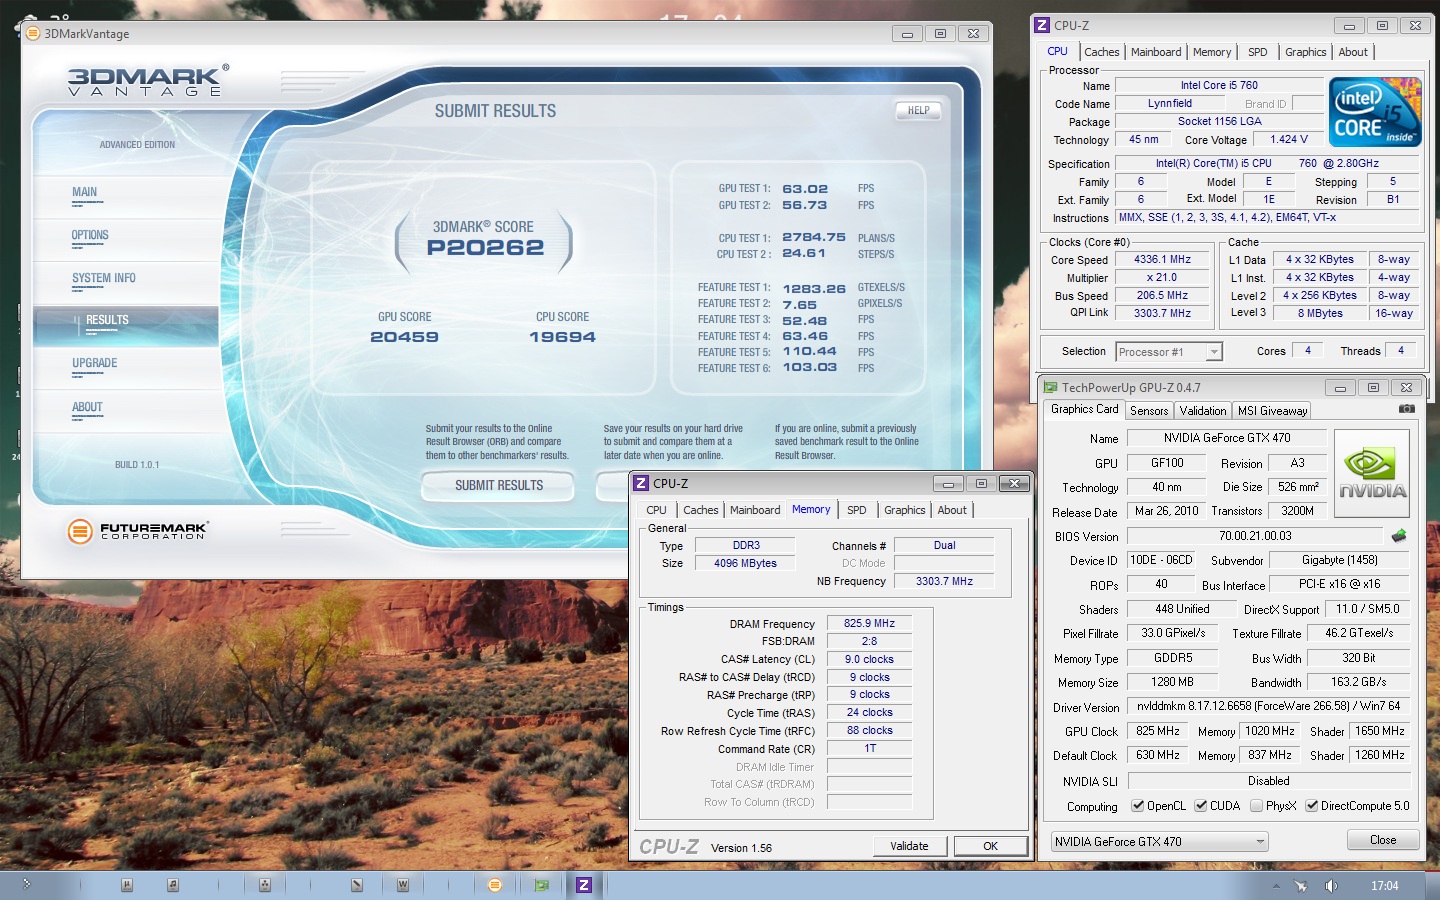Click the Help button in 3DMark
The width and height of the screenshot is (1440, 900).
point(918,111)
